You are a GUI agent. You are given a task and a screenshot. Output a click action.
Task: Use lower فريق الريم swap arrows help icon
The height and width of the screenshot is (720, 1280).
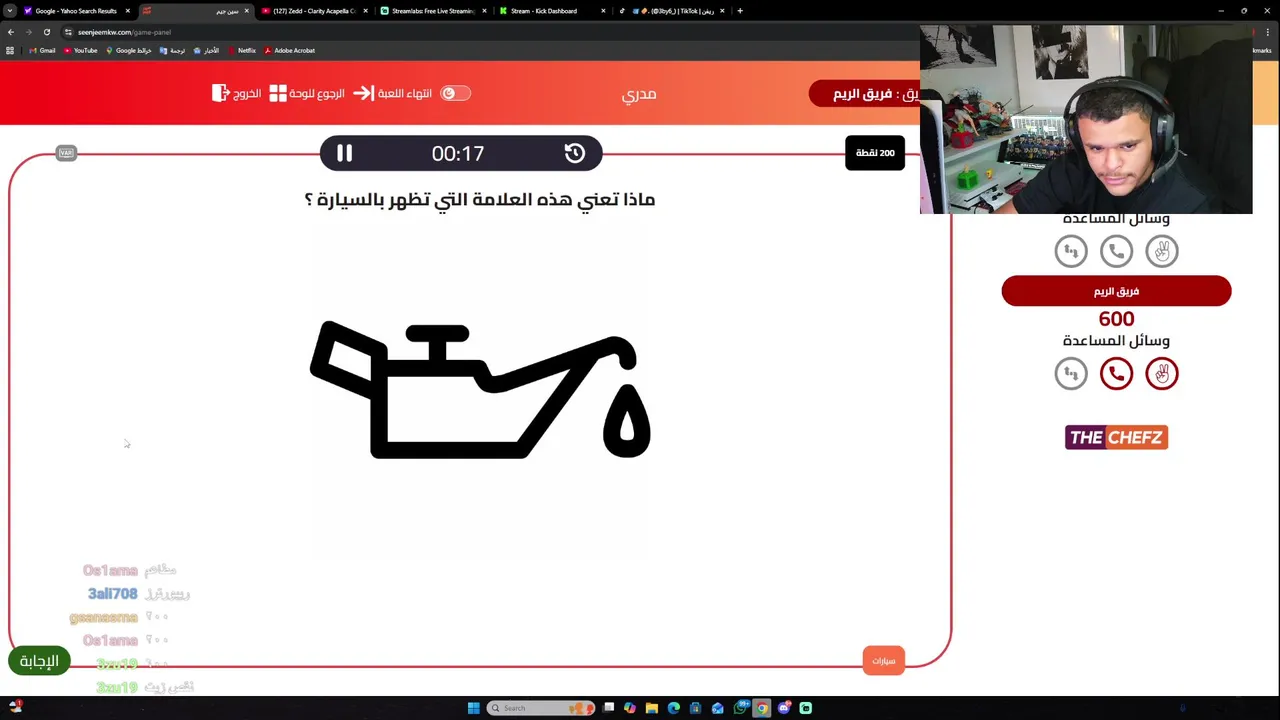pyautogui.click(x=1071, y=374)
